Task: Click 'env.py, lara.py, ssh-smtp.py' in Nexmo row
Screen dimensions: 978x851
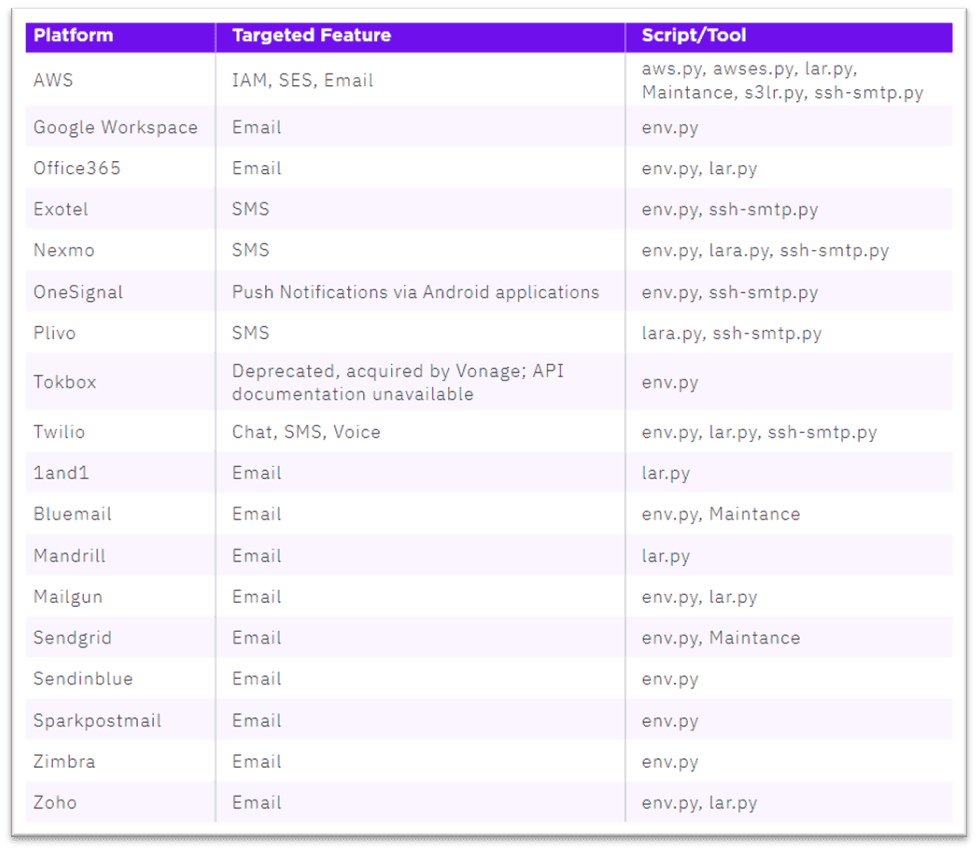Action: point(765,251)
